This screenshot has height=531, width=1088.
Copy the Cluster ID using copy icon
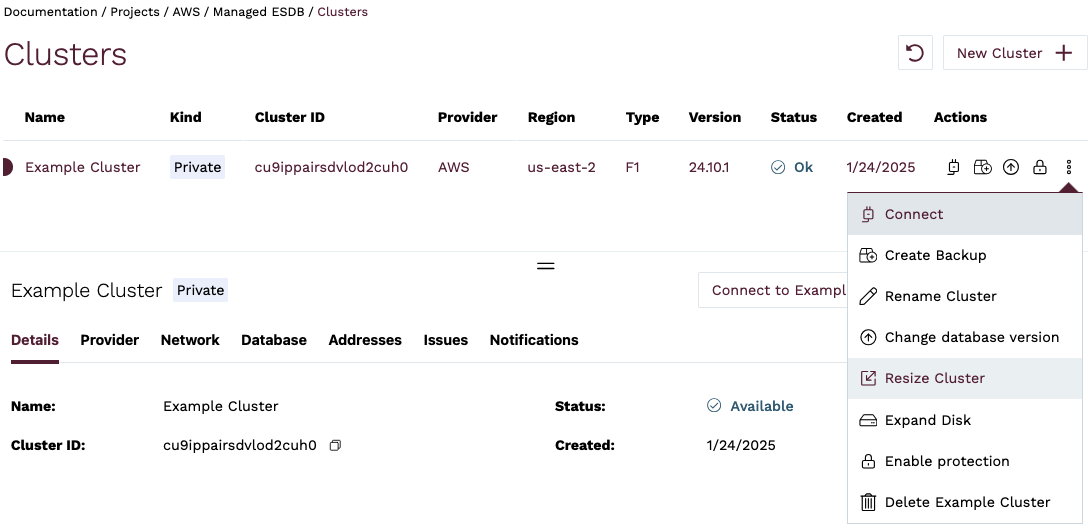(x=335, y=445)
